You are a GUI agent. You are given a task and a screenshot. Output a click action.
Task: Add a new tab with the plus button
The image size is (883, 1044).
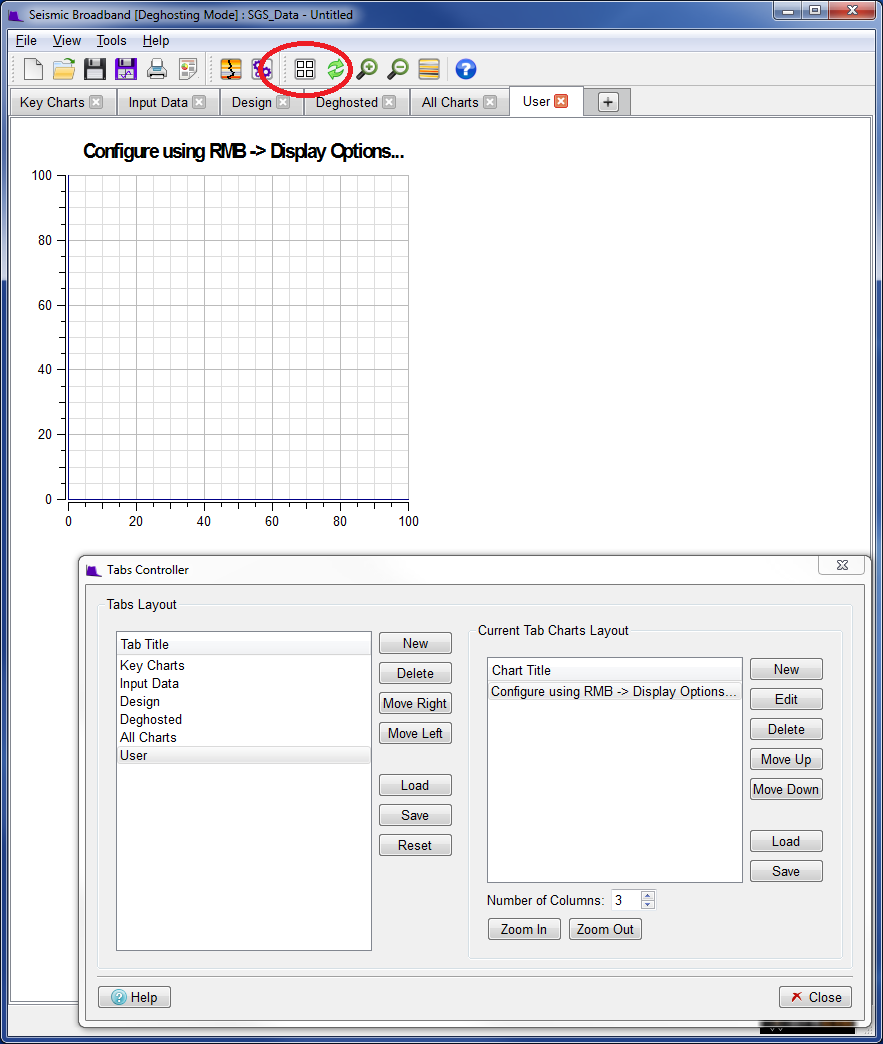(608, 102)
